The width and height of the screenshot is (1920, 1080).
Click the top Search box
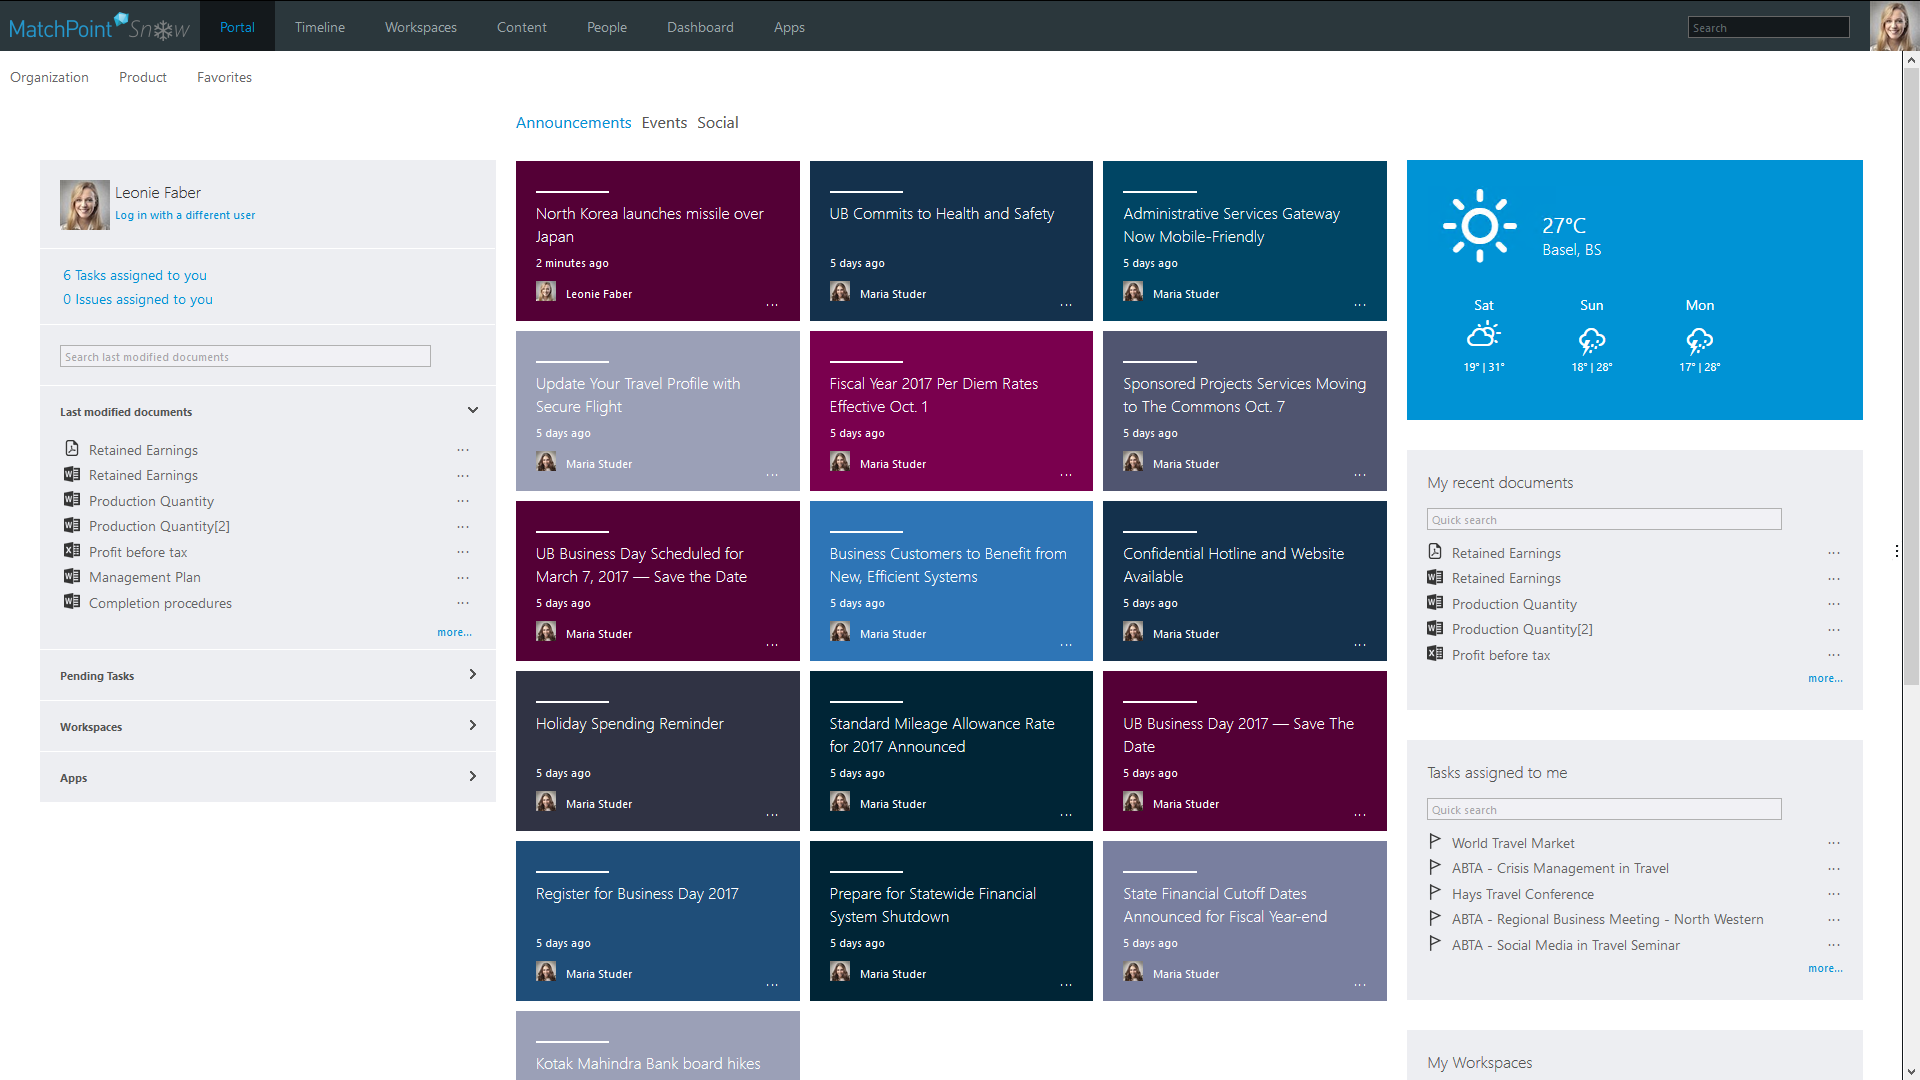point(1768,27)
